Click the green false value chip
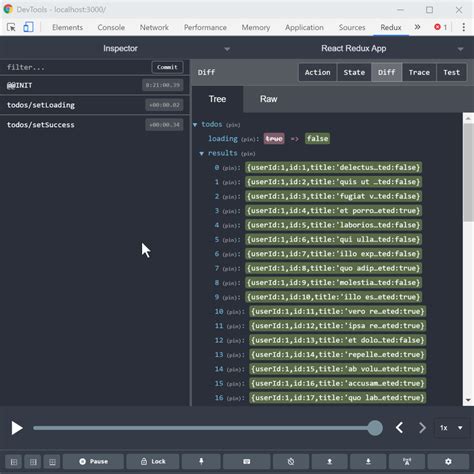The width and height of the screenshot is (474, 474). (x=317, y=138)
